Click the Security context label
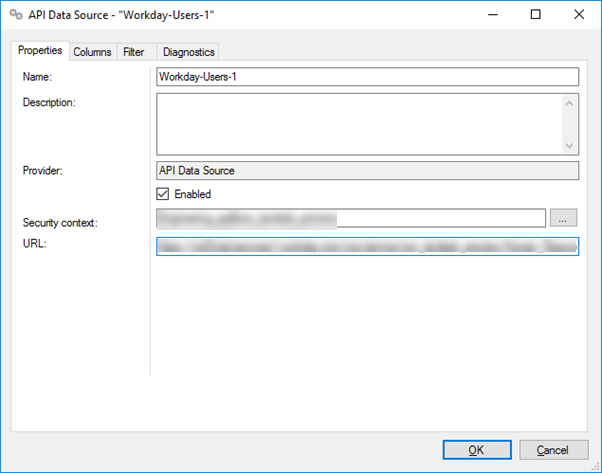This screenshot has width=602, height=473. [x=60, y=223]
